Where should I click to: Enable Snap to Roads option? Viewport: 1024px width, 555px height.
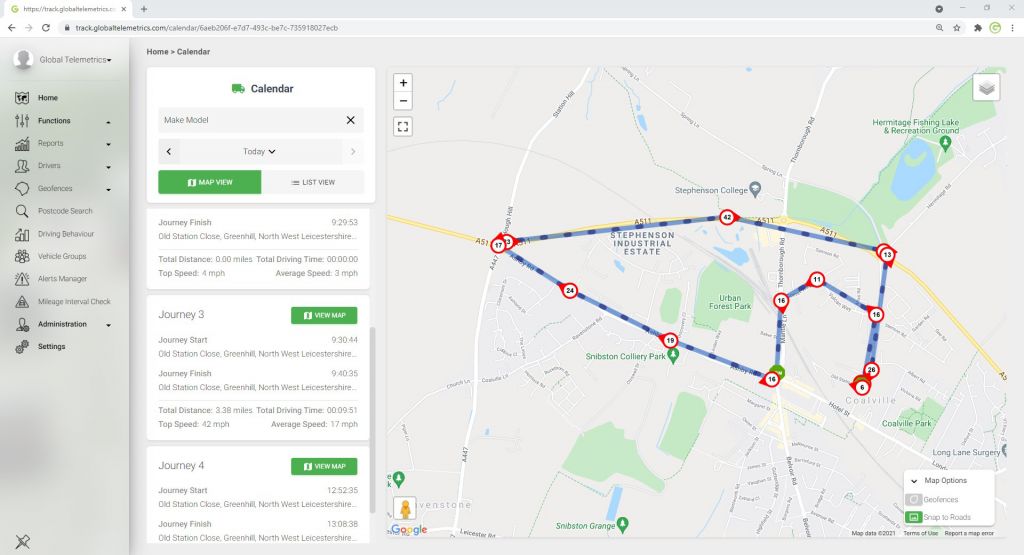tap(913, 517)
